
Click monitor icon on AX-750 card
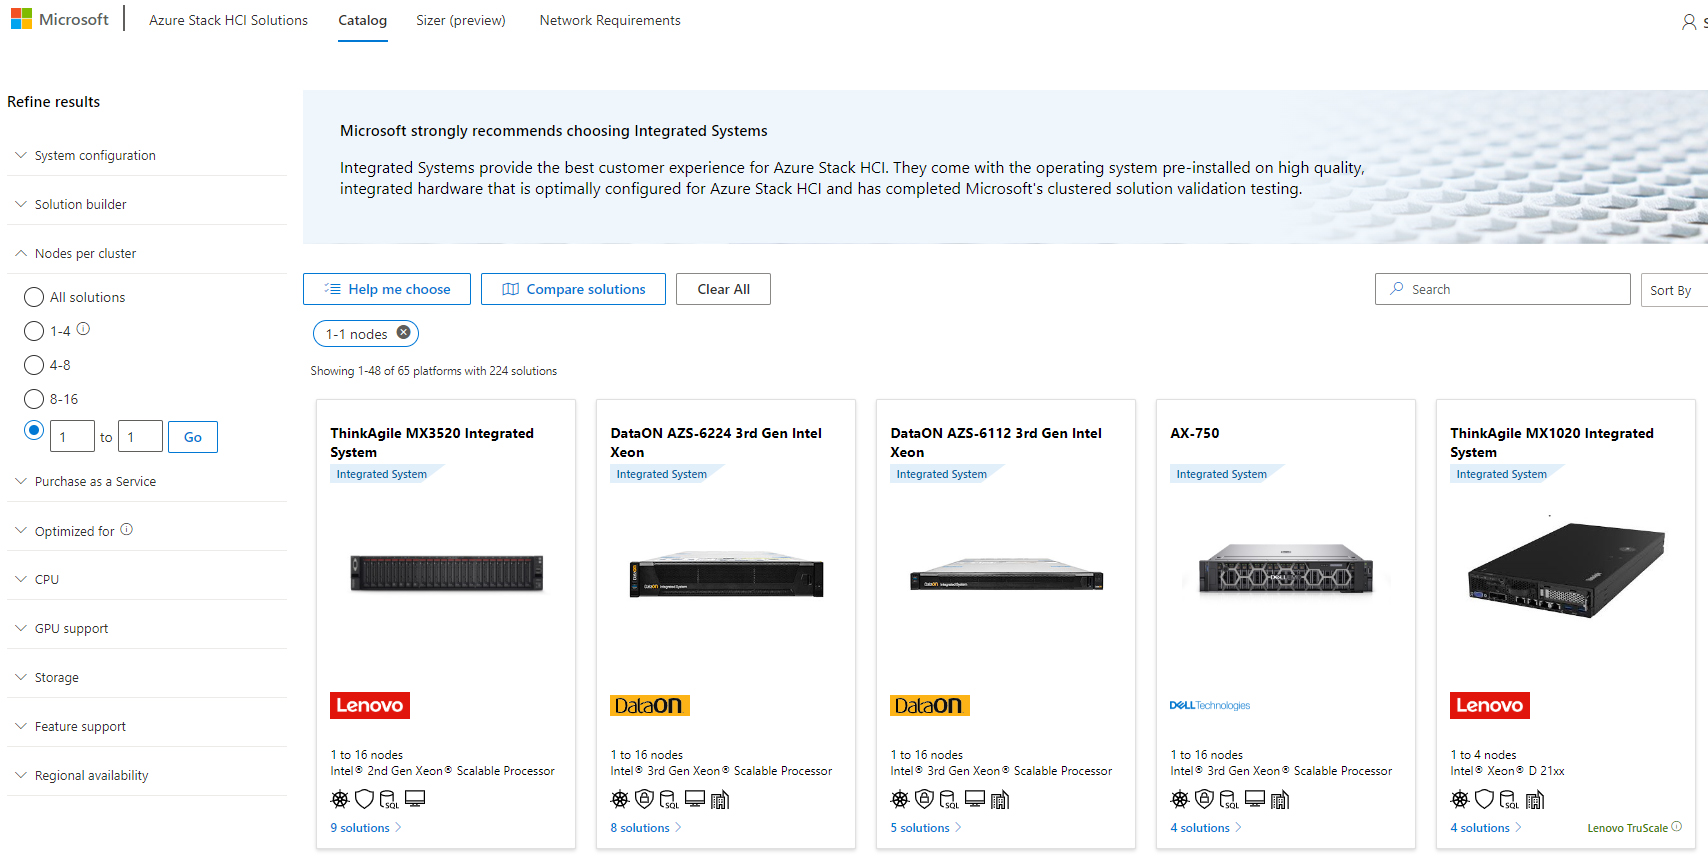pos(1255,799)
